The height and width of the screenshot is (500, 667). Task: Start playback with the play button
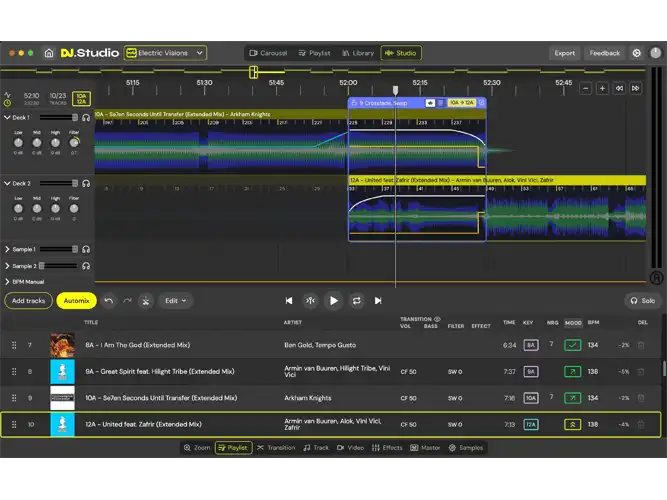click(x=334, y=301)
